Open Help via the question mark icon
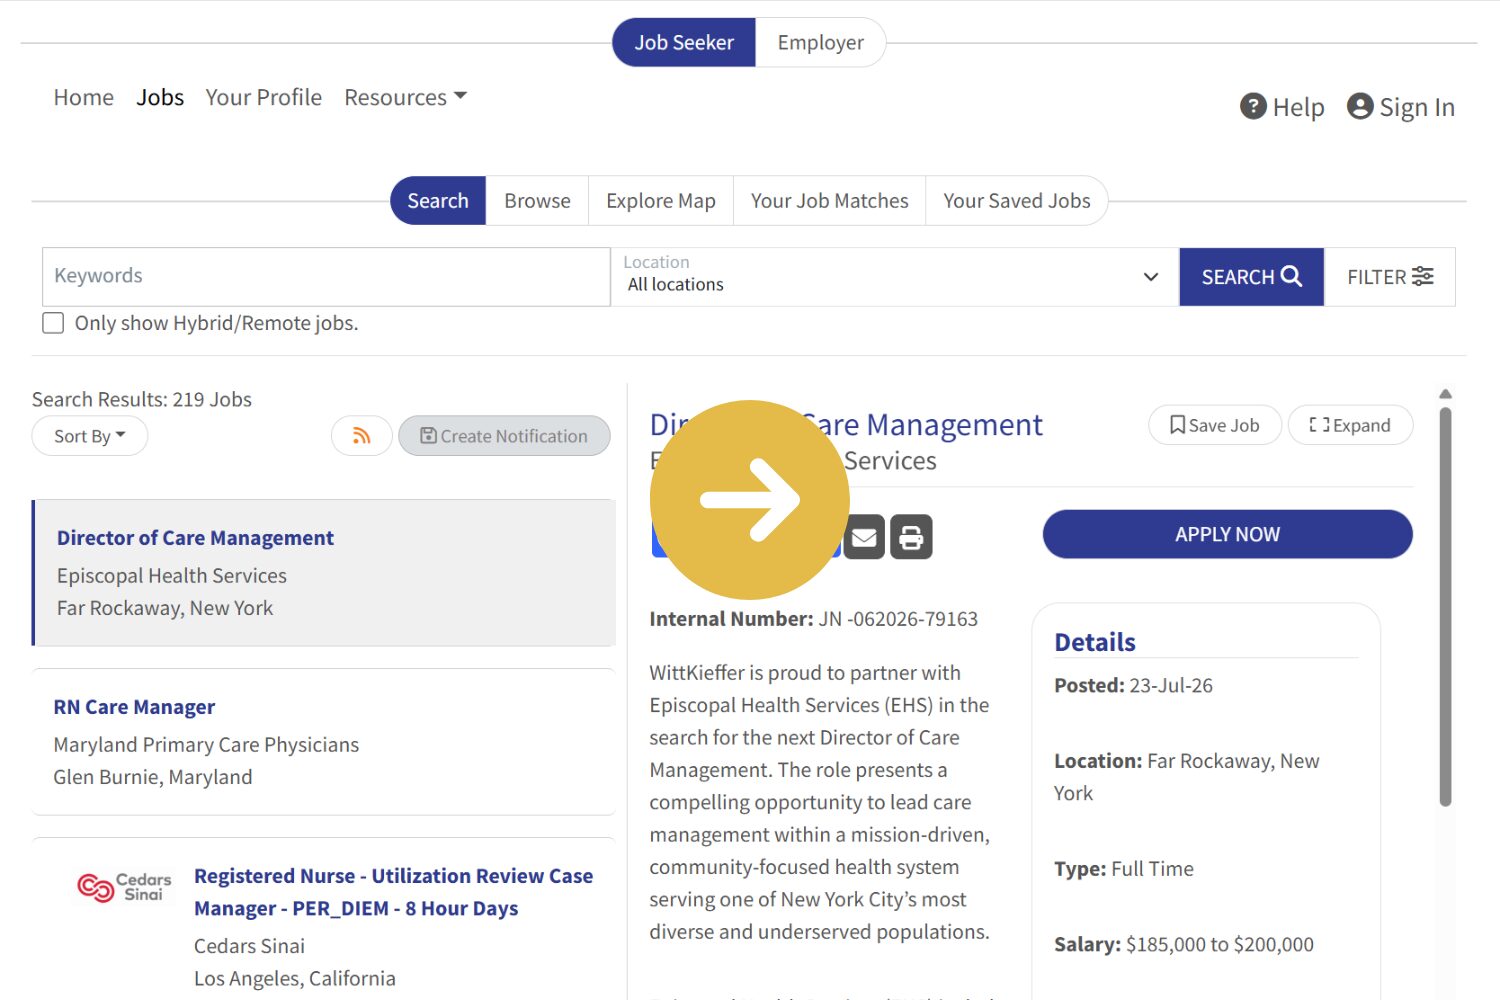1500x1000 pixels. pyautogui.click(x=1253, y=106)
